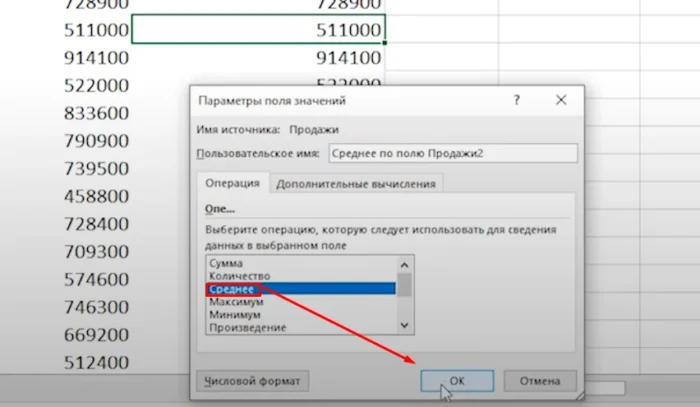Screen dimensions: 700x407
Task: Click the Пользовательское имя text field
Action: coord(452,153)
